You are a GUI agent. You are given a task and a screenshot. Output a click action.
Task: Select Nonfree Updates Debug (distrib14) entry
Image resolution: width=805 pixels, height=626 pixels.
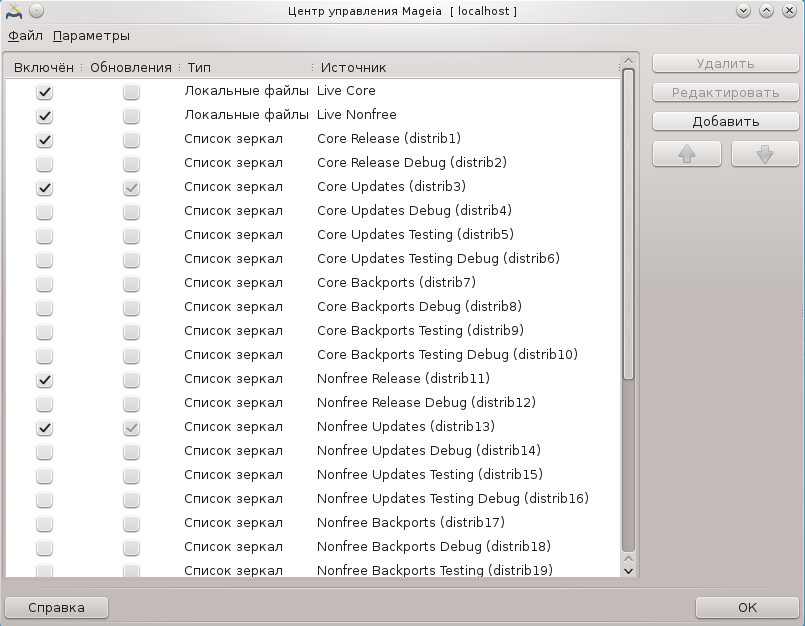coord(313,451)
